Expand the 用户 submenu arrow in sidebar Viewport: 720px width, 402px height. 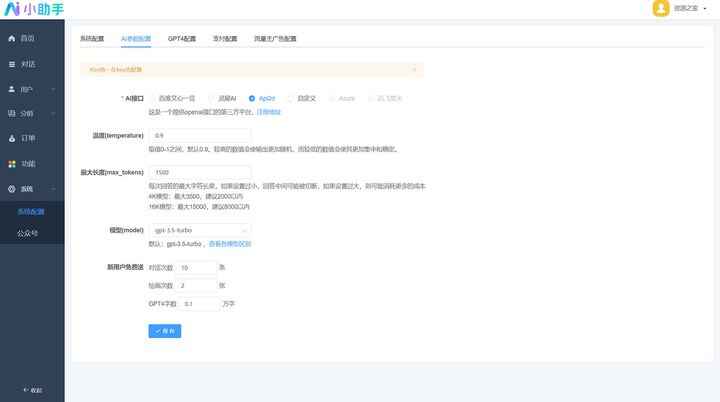53,88
